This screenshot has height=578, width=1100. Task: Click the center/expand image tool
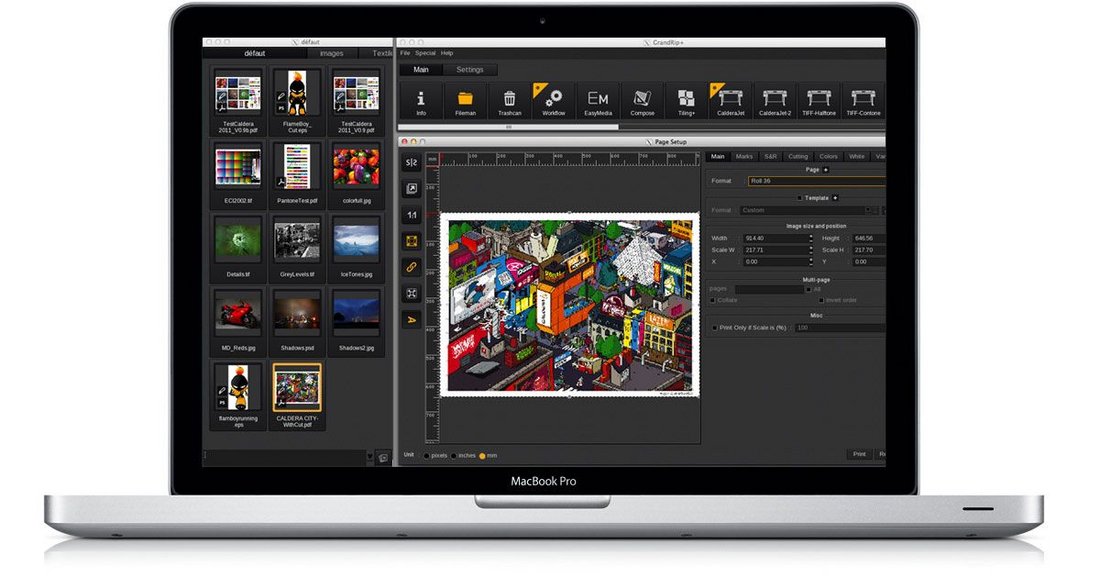(x=412, y=293)
